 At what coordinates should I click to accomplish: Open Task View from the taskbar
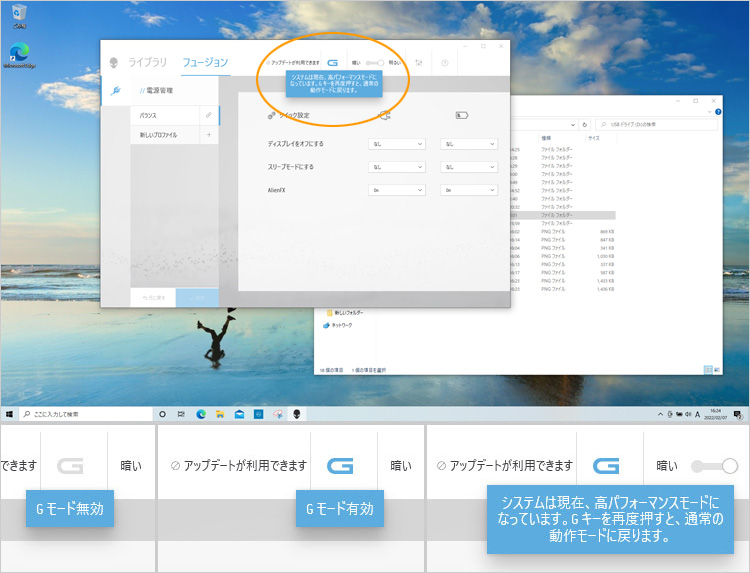click(x=181, y=414)
